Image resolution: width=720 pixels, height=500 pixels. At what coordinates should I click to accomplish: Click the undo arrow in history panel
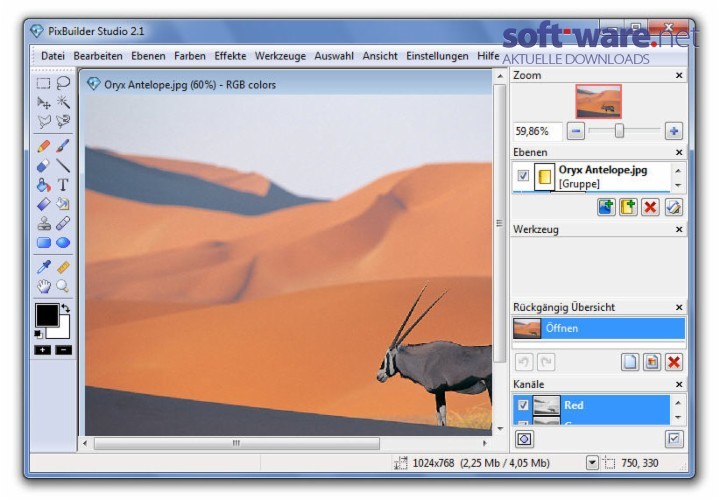(523, 362)
